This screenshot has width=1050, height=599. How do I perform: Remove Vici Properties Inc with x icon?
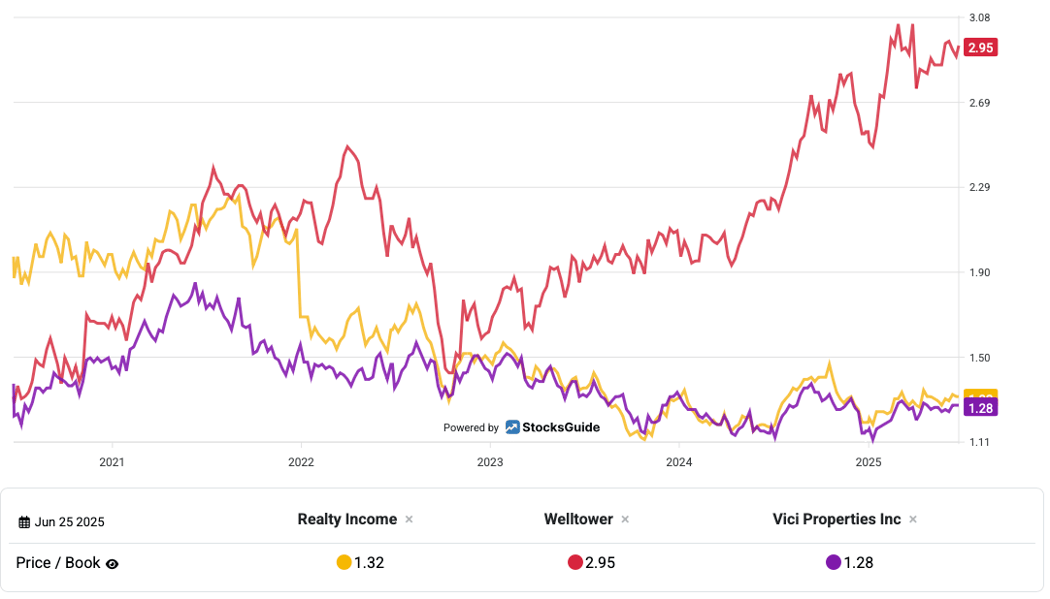point(913,519)
